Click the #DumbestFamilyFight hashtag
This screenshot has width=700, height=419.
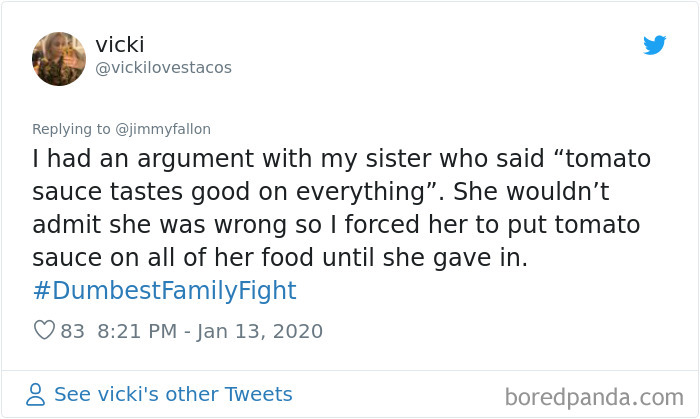pyautogui.click(x=165, y=291)
